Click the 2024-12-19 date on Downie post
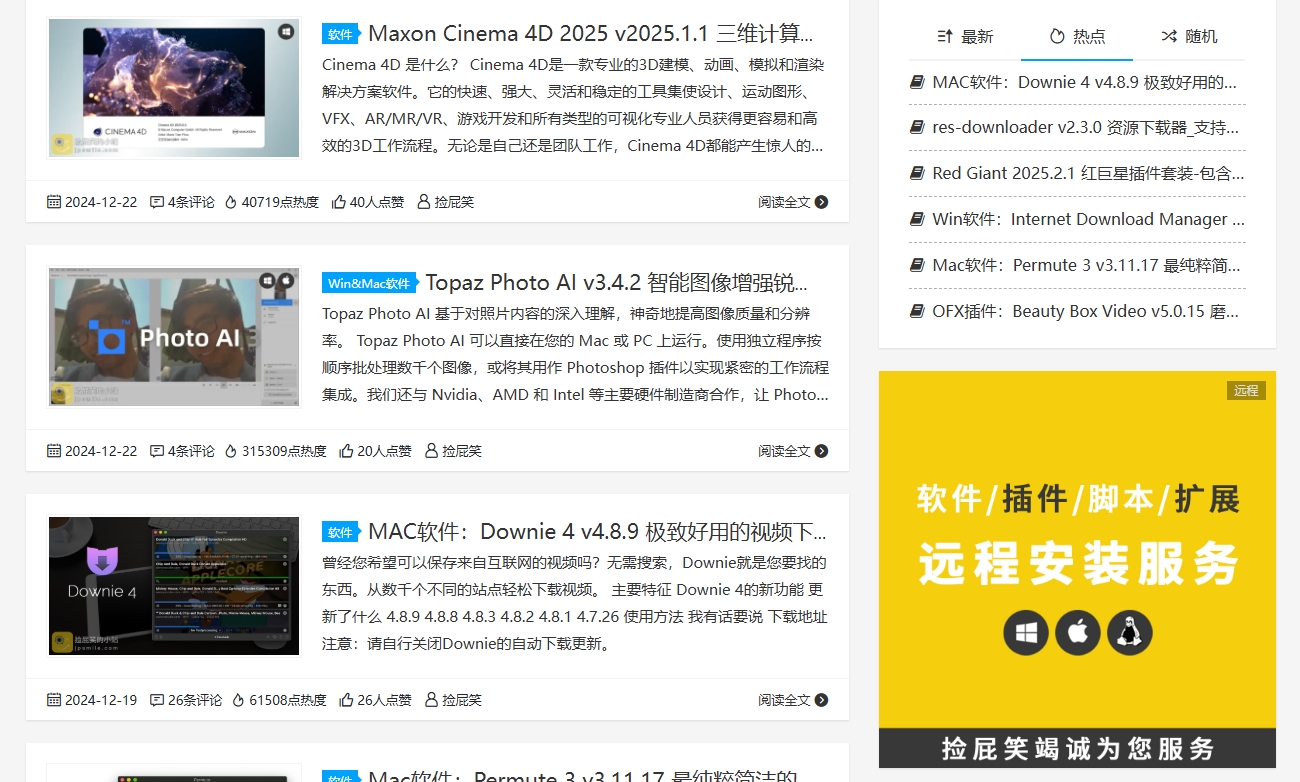1300x782 pixels. (x=101, y=700)
